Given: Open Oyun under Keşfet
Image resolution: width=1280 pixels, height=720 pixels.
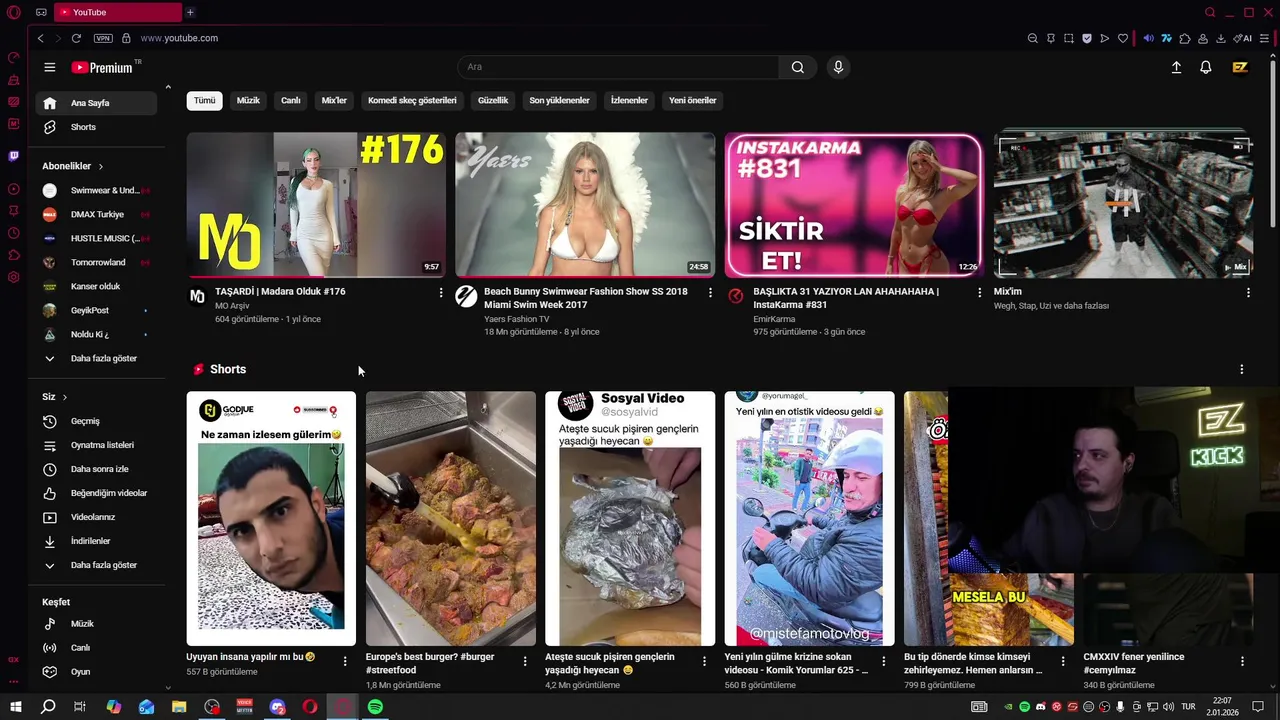Looking at the screenshot, I should click(x=96, y=672).
